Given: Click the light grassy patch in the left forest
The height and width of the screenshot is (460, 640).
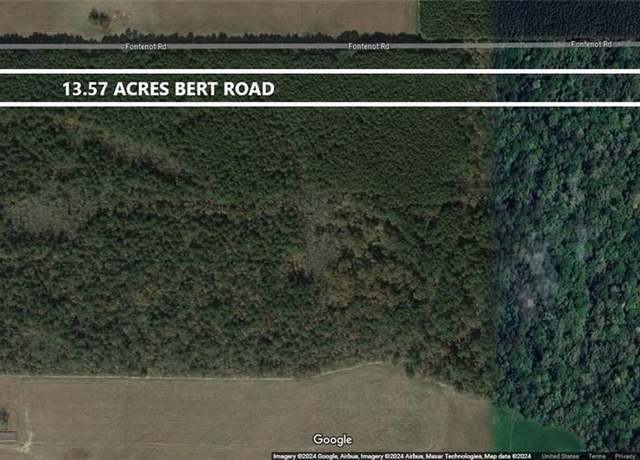Looking at the screenshot, I should (x=37, y=214).
